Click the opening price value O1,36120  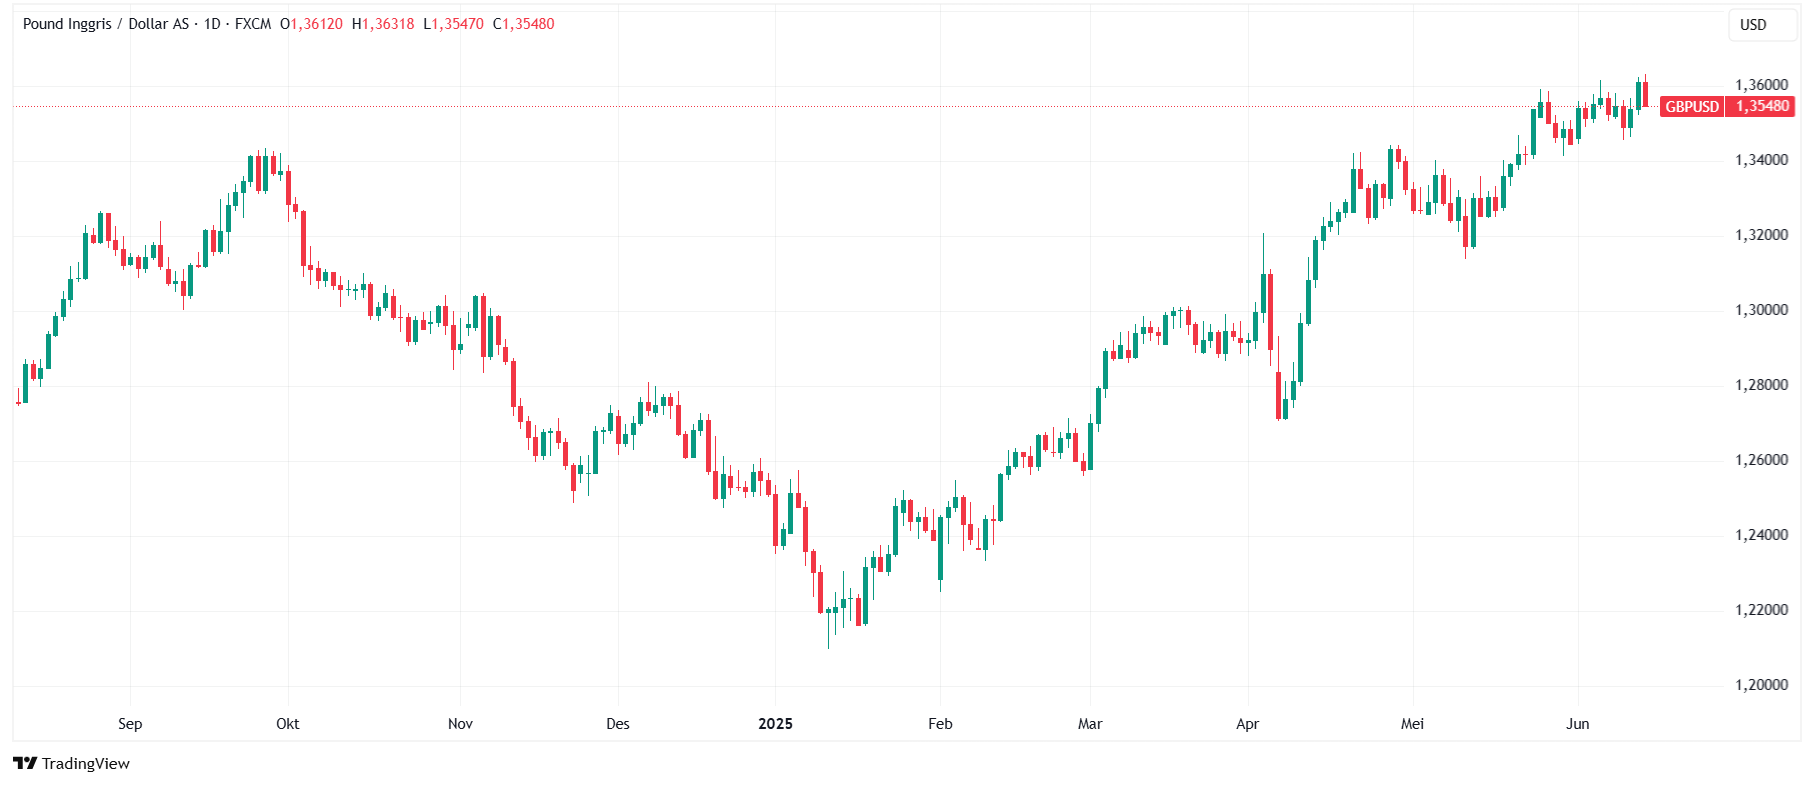[x=311, y=24]
